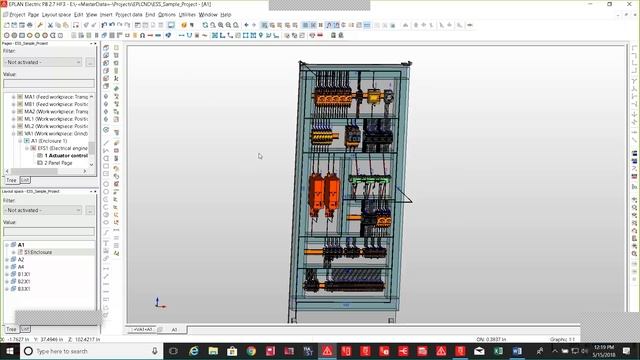
Task: Expand the ML2 (Work workpiece) tree node
Action: point(13,127)
